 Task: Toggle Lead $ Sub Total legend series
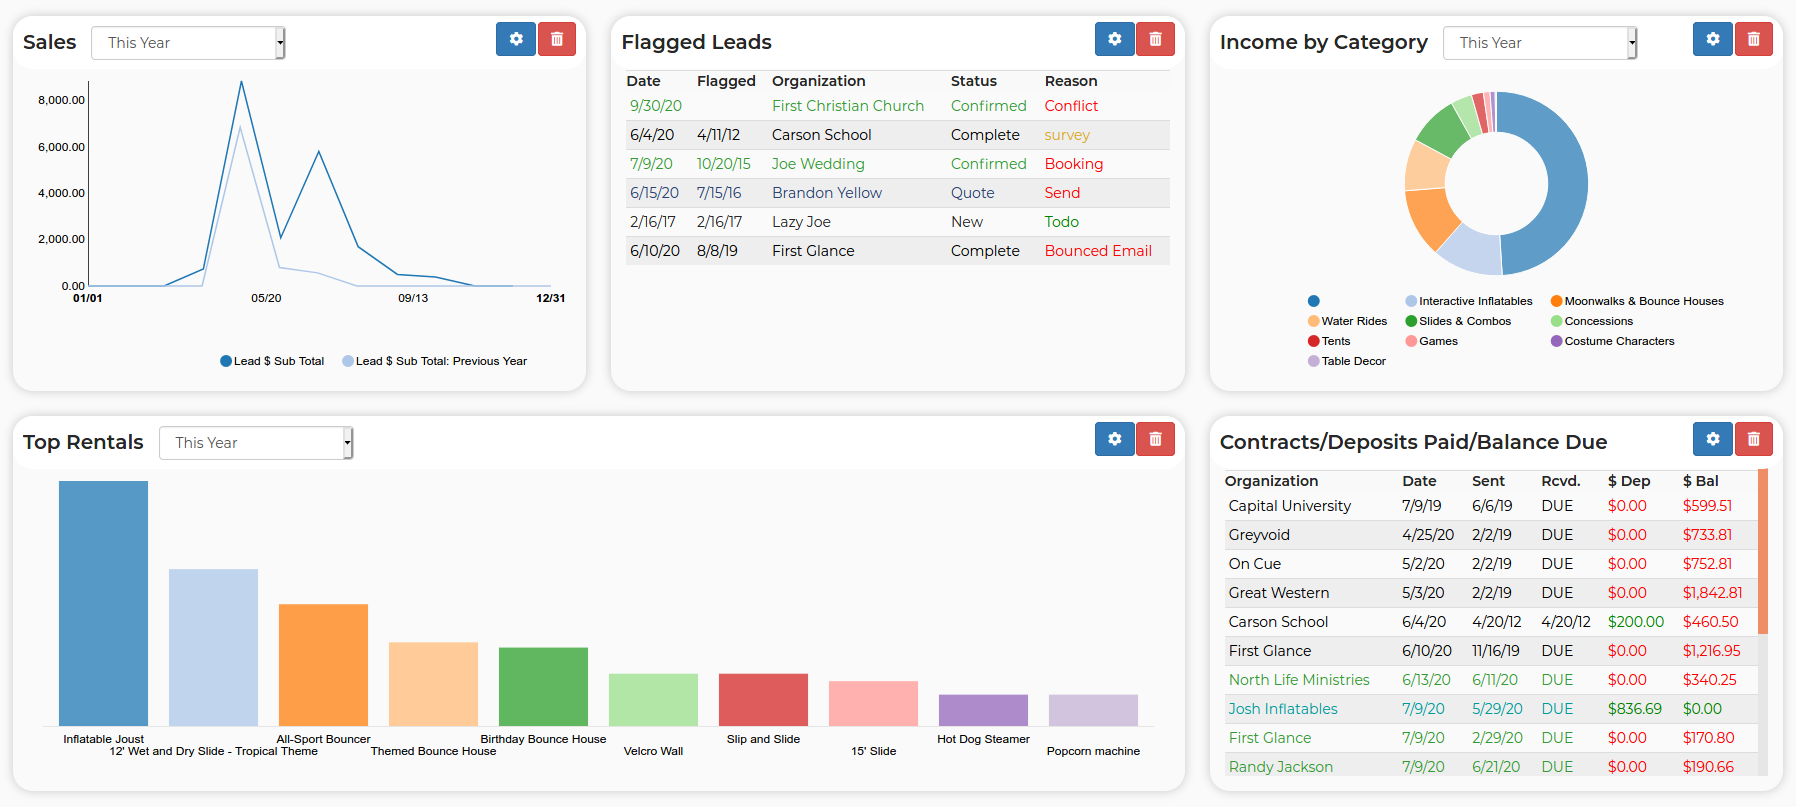coord(272,361)
